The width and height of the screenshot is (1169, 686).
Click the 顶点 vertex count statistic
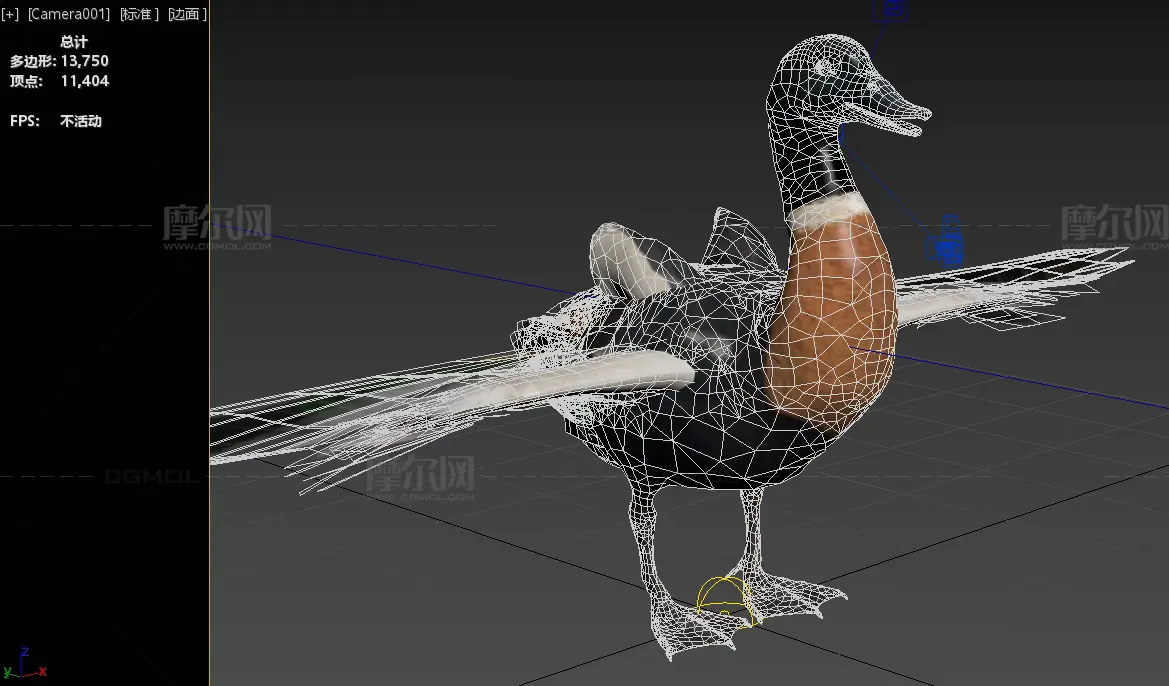click(60, 81)
